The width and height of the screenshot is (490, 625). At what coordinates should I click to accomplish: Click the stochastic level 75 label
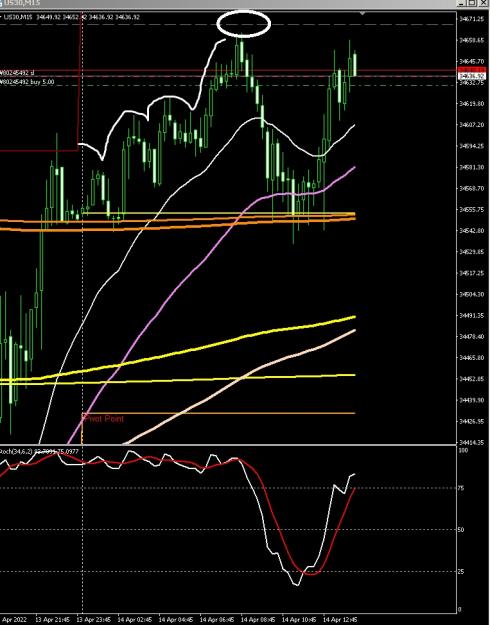462,488
